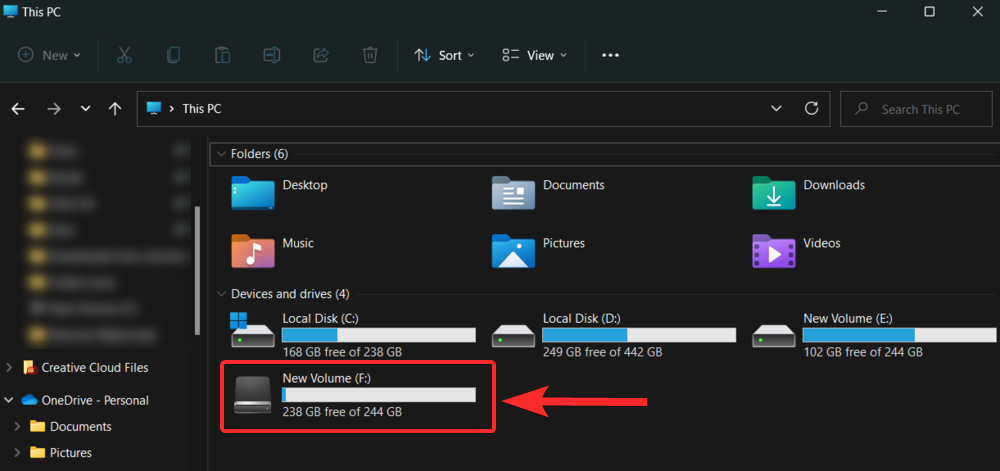Expand OneDrive Pictures subfolder arrow

[18, 453]
